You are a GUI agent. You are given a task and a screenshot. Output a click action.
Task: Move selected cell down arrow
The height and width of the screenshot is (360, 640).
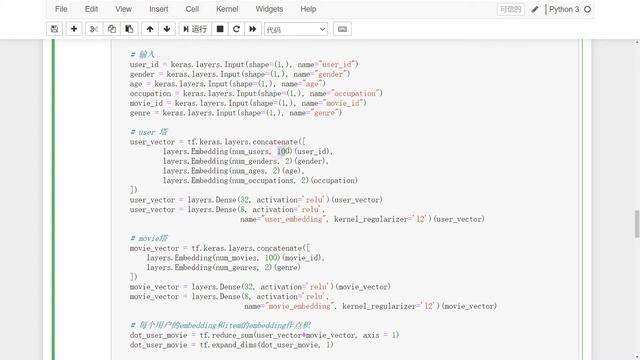(x=167, y=29)
